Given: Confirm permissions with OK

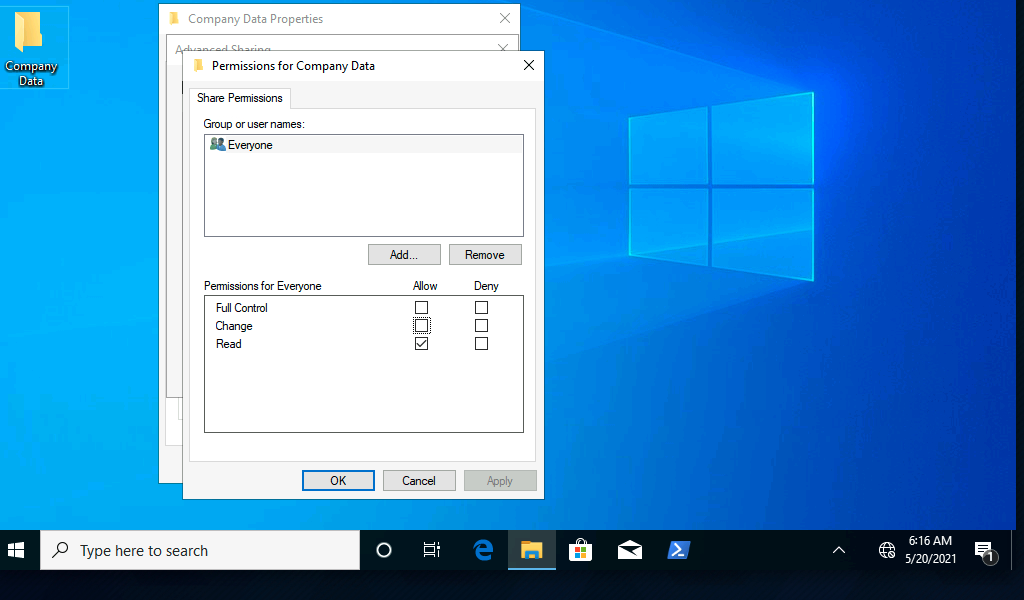Looking at the screenshot, I should [338, 481].
